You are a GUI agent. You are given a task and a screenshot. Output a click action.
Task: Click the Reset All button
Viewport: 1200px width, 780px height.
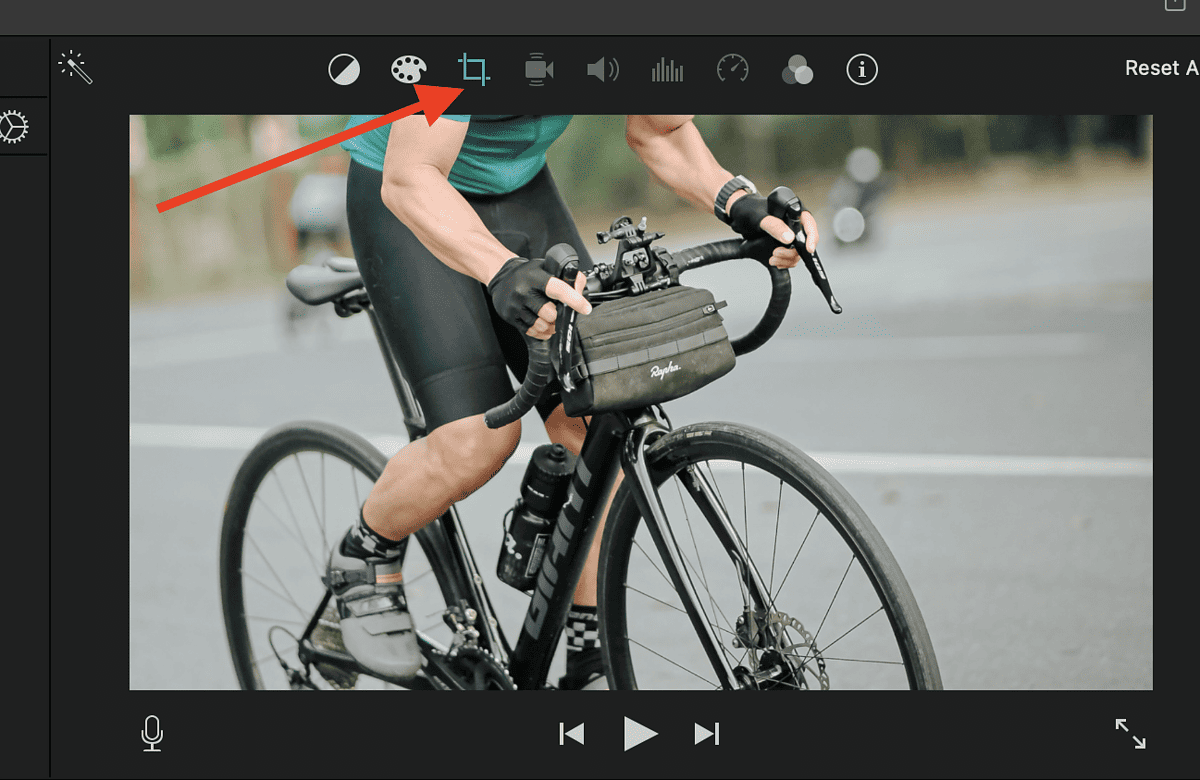coord(1162,68)
